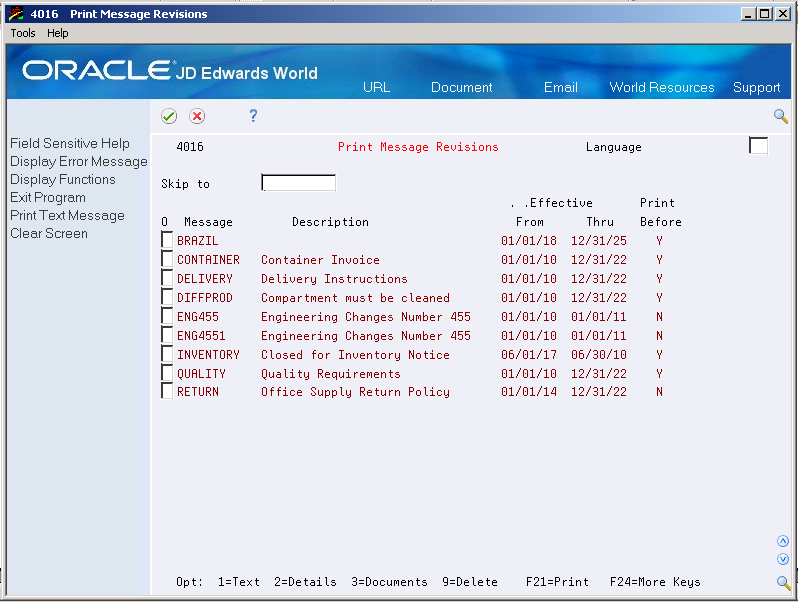Click the option box for ENG4551
The height and width of the screenshot is (602, 798).
(167, 334)
